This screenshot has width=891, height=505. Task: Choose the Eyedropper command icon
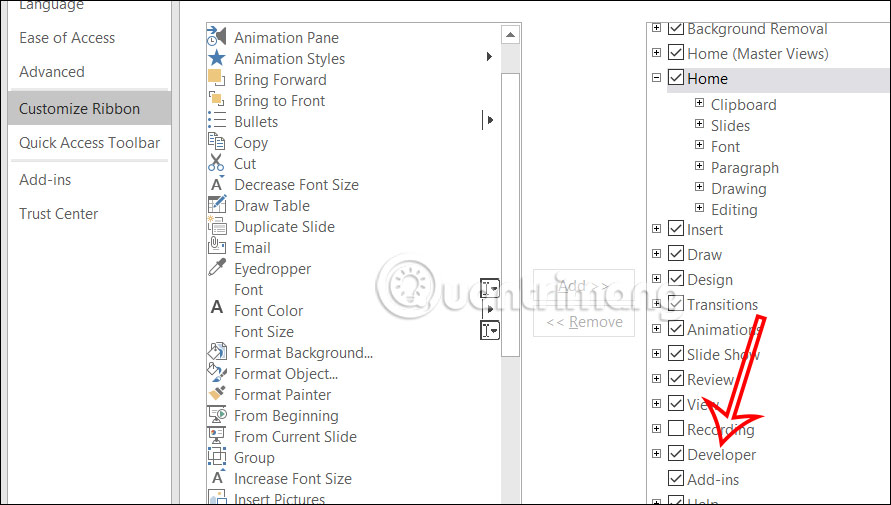tap(216, 268)
